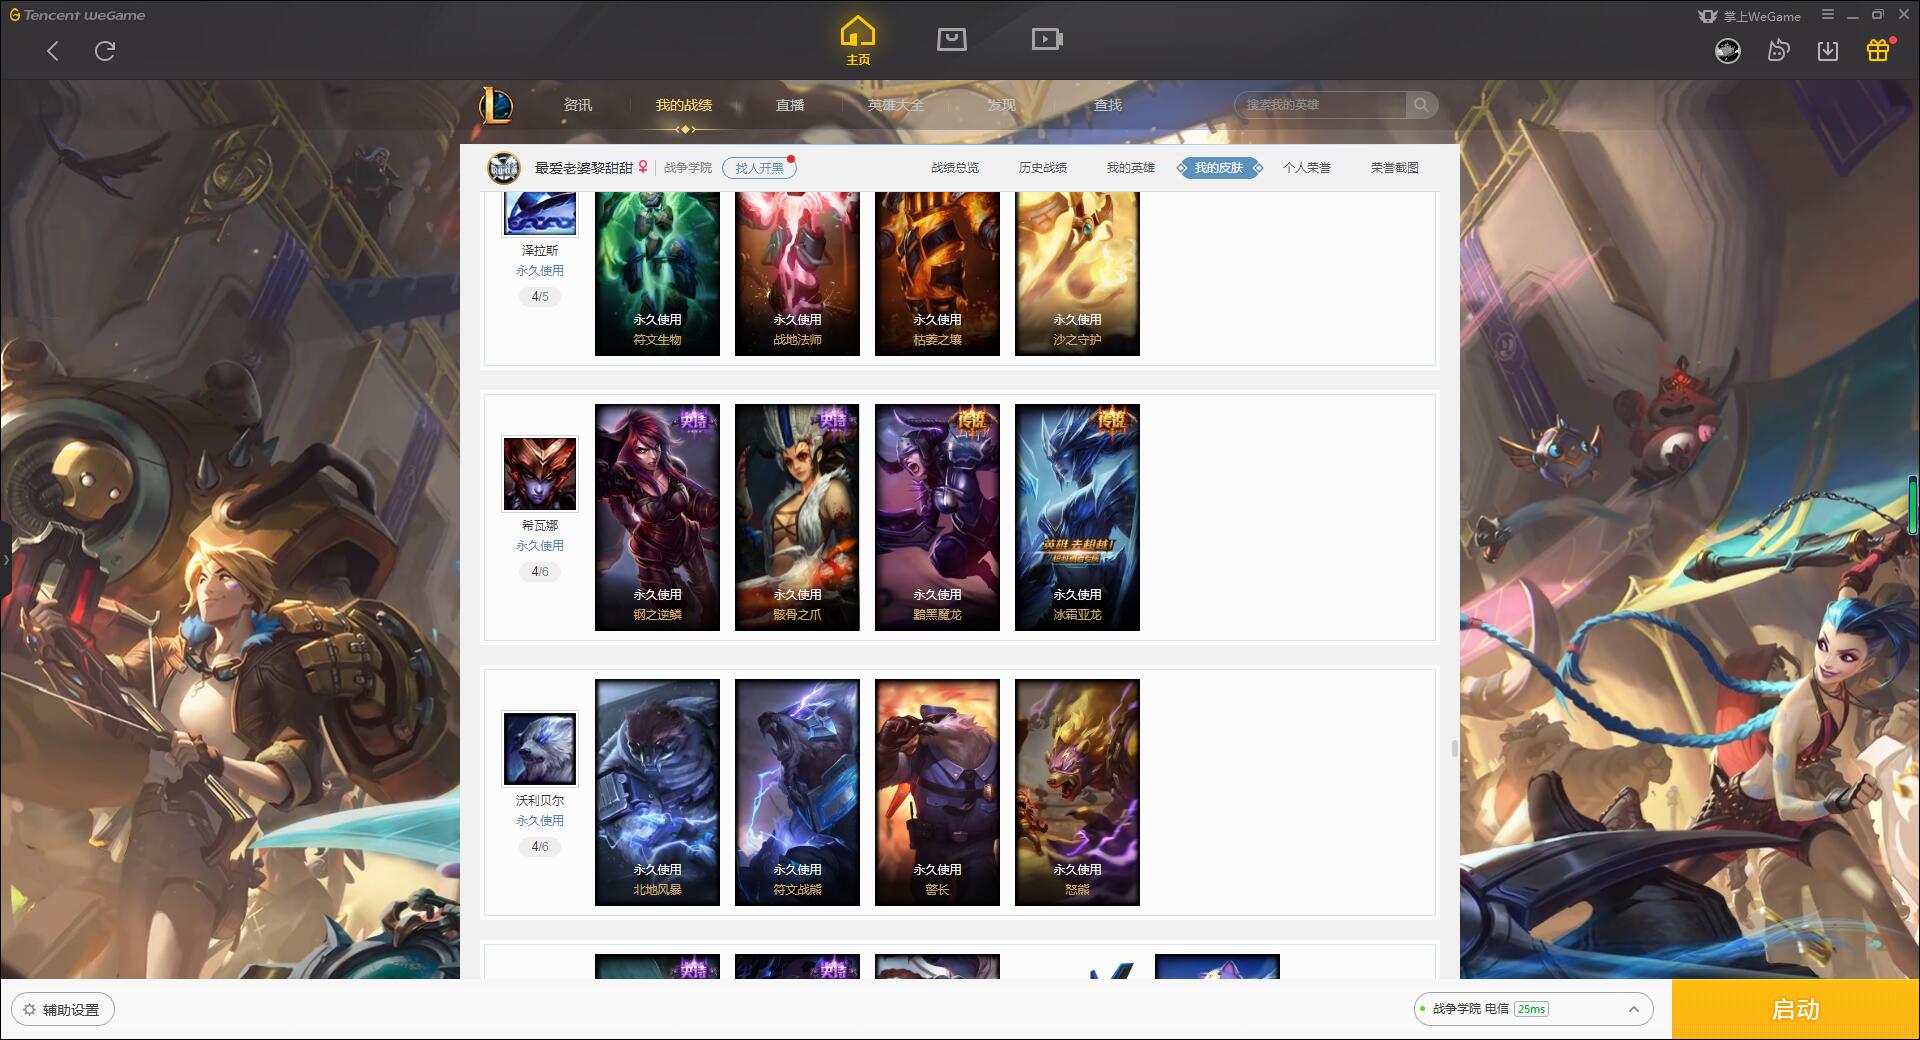
Task: Focus the 搜索我的英雄 search field
Action: [x=1321, y=105]
